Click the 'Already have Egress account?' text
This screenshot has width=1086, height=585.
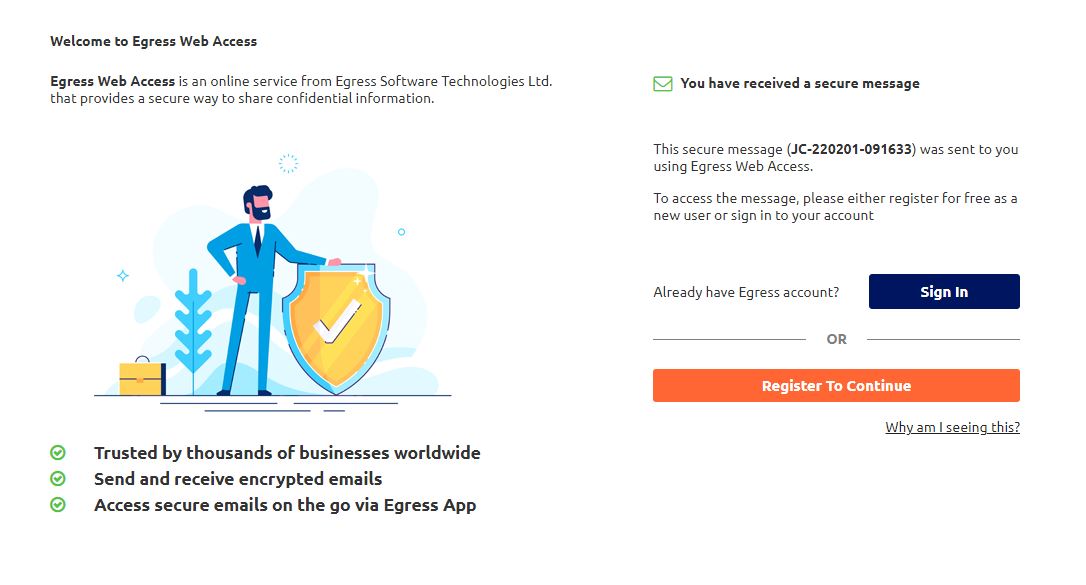pyautogui.click(x=746, y=292)
